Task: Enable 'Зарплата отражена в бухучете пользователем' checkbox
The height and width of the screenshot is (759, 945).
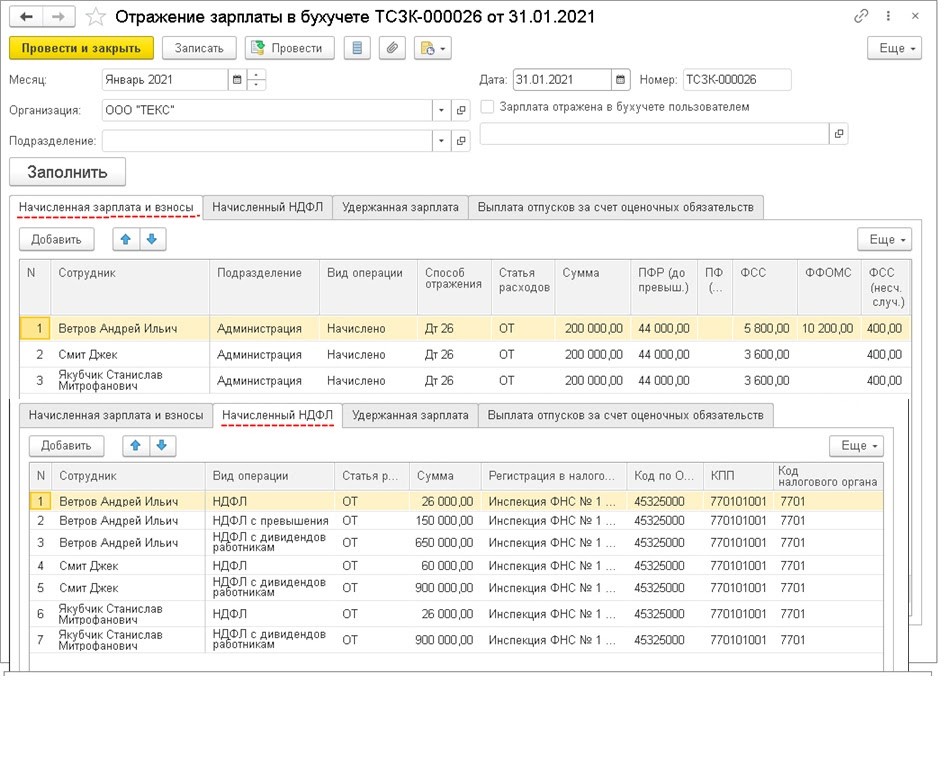Action: [488, 107]
